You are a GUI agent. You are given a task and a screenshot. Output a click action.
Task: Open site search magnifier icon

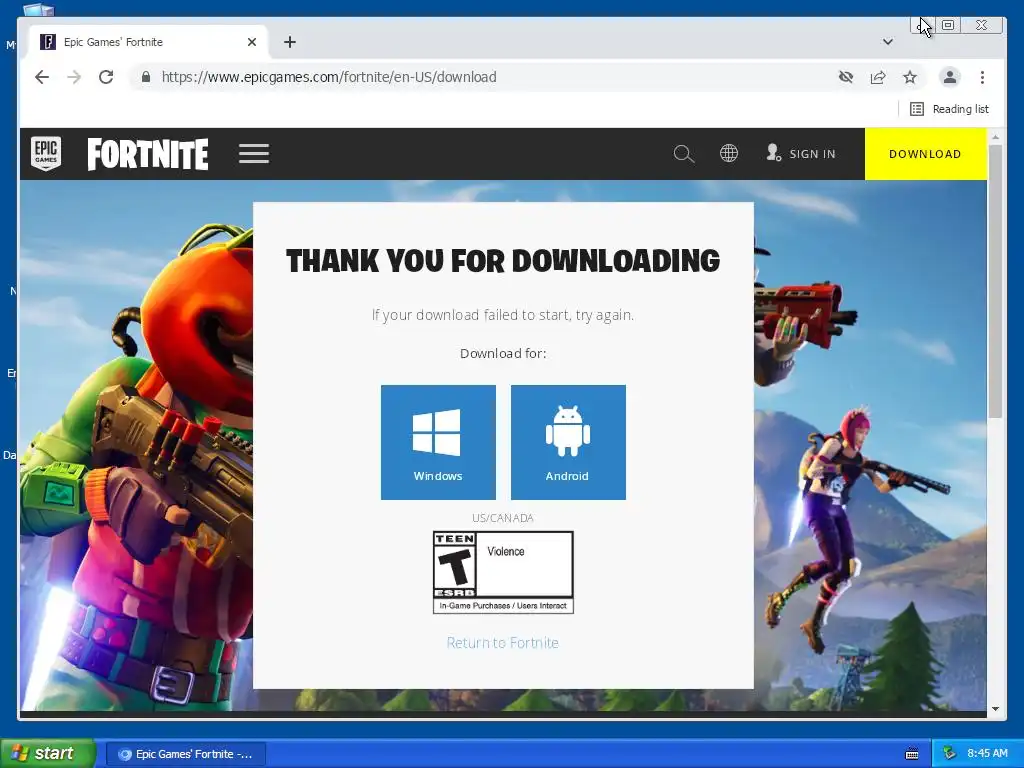tap(683, 154)
